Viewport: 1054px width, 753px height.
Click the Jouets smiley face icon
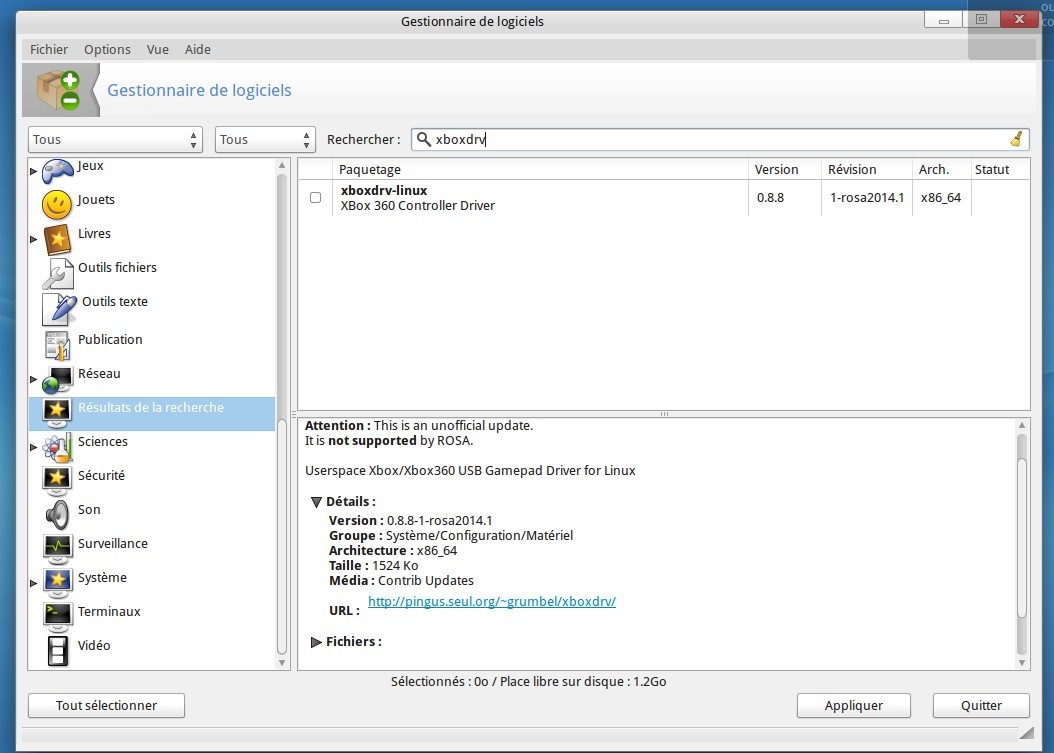pyautogui.click(x=57, y=204)
